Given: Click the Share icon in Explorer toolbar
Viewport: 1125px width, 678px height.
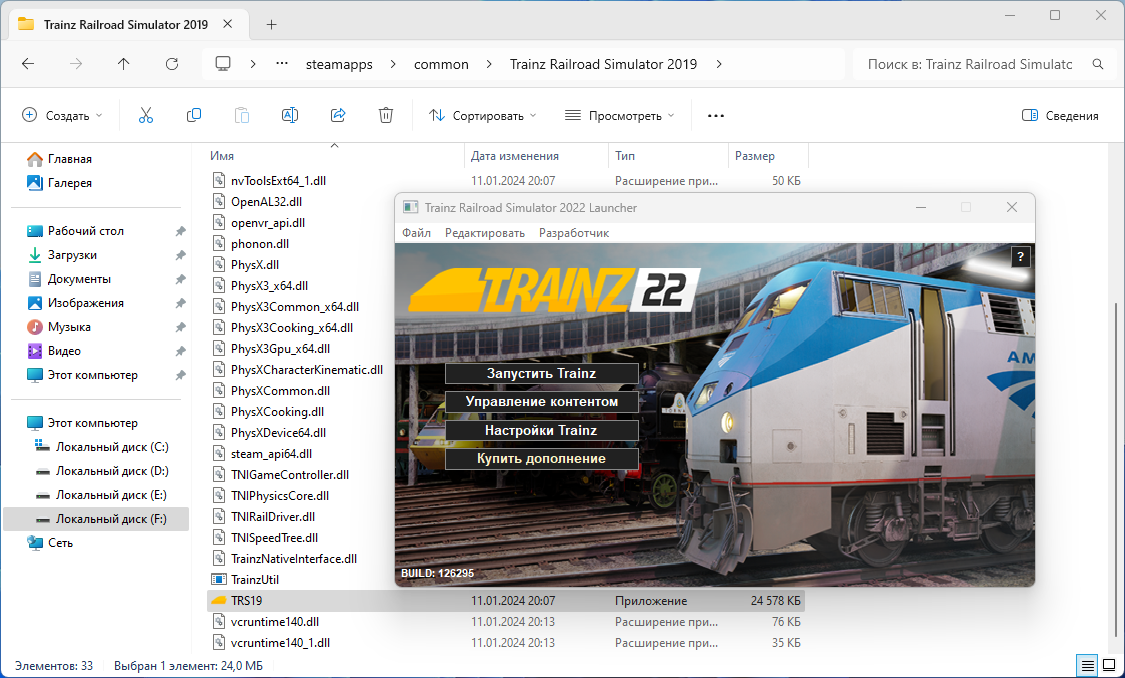Looking at the screenshot, I should point(338,116).
